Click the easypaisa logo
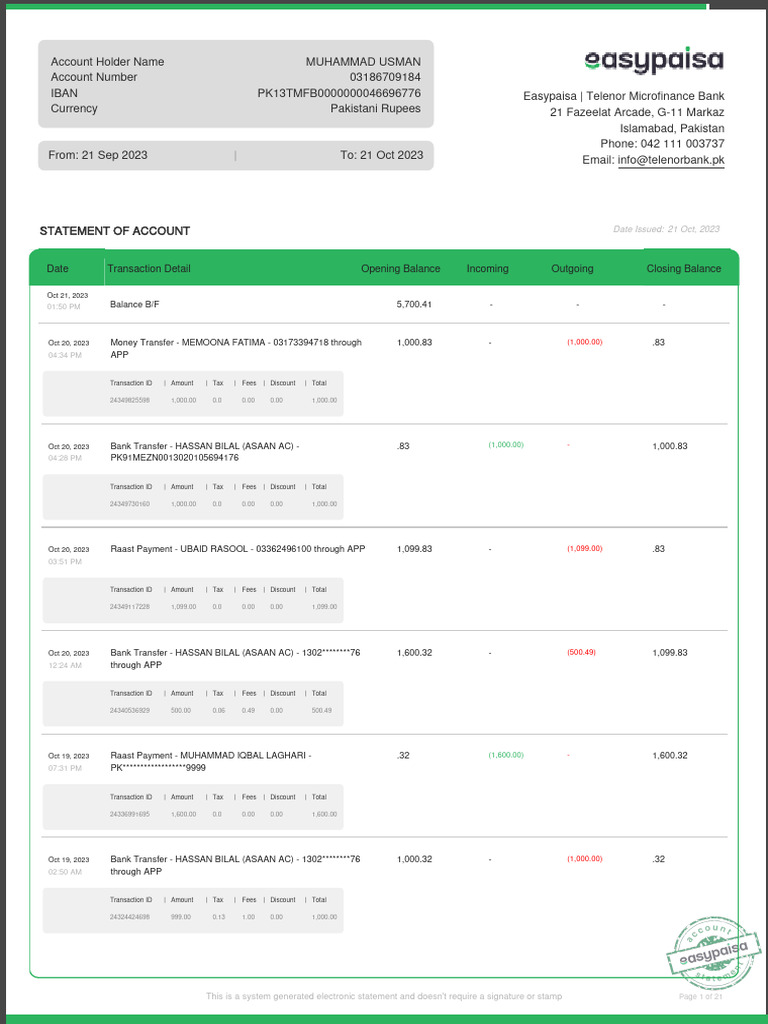The image size is (768, 1024). (654, 61)
